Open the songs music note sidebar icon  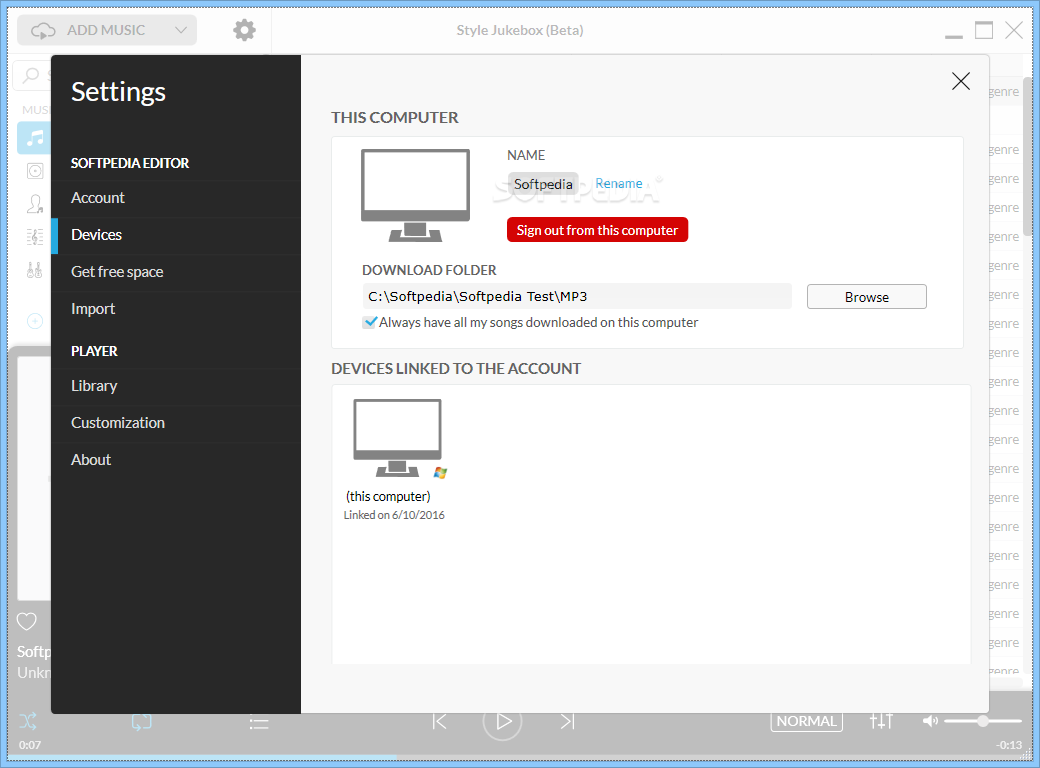click(34, 138)
